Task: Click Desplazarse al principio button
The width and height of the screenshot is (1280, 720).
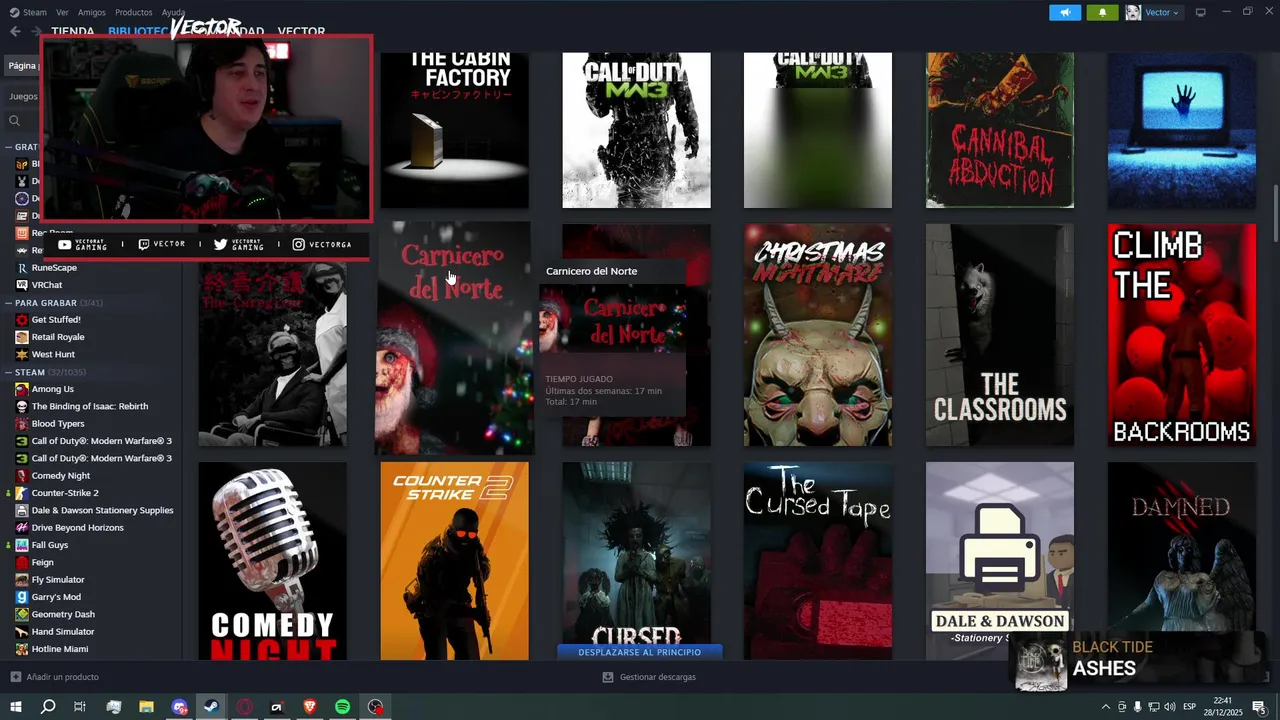Action: (x=640, y=652)
